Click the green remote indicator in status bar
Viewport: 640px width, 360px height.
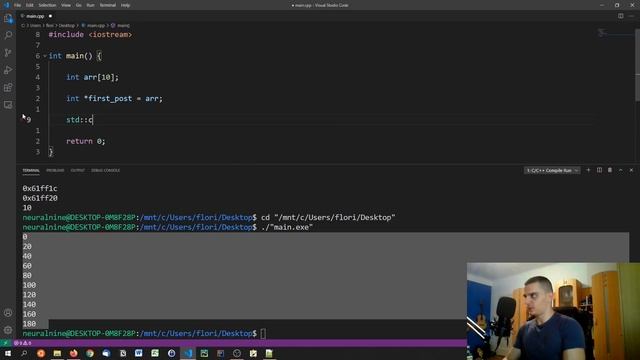[x=5, y=343]
